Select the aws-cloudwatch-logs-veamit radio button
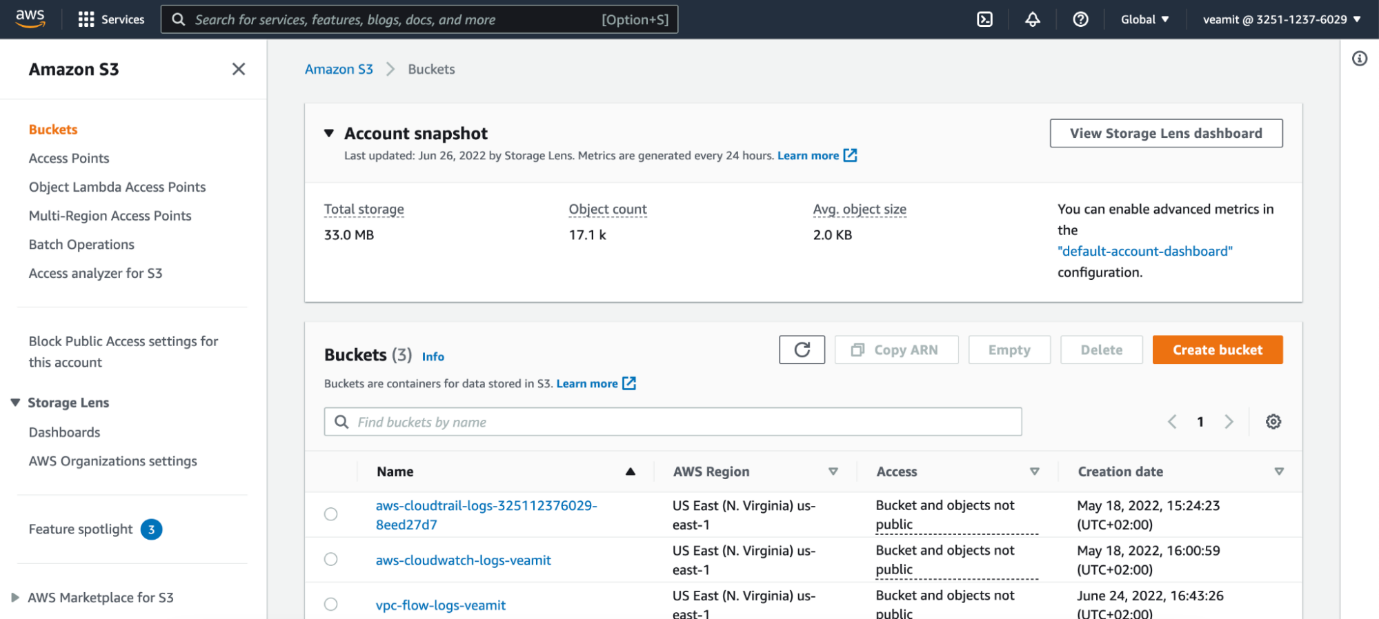 click(331, 560)
